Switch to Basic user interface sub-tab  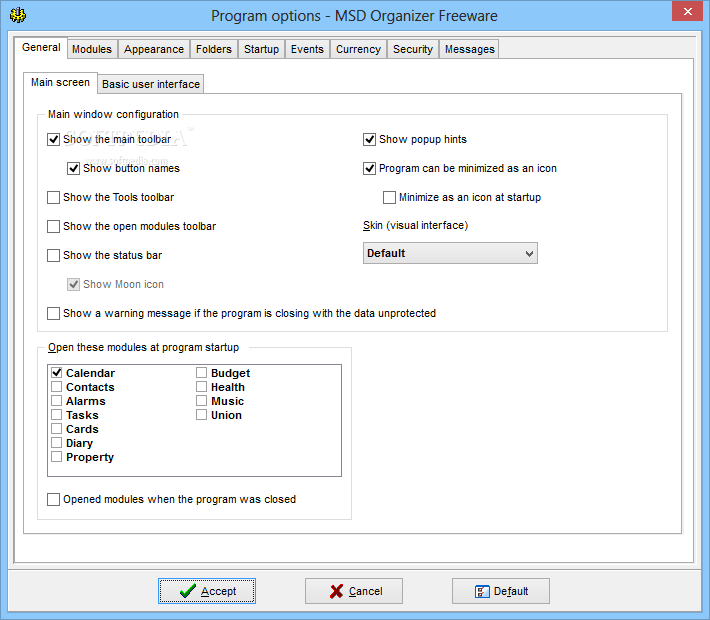point(151,84)
